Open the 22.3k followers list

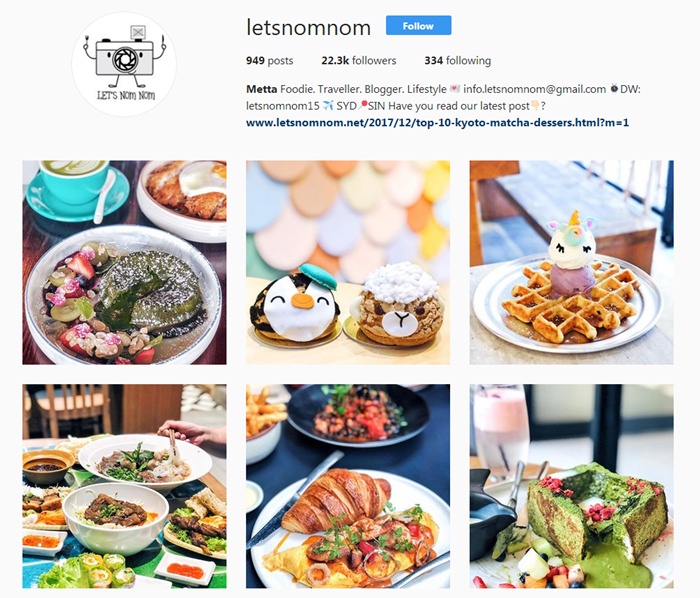358,61
